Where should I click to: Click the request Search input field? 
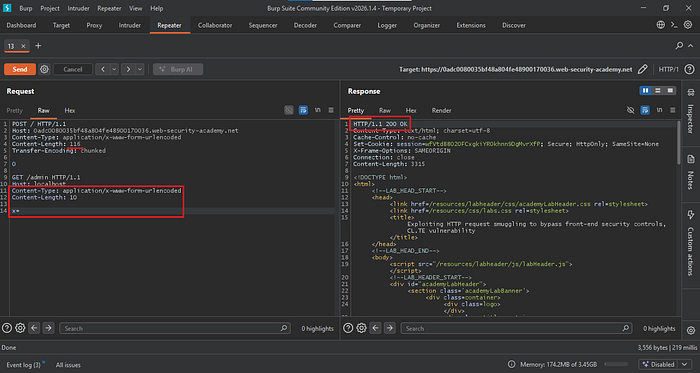pyautogui.click(x=175, y=328)
